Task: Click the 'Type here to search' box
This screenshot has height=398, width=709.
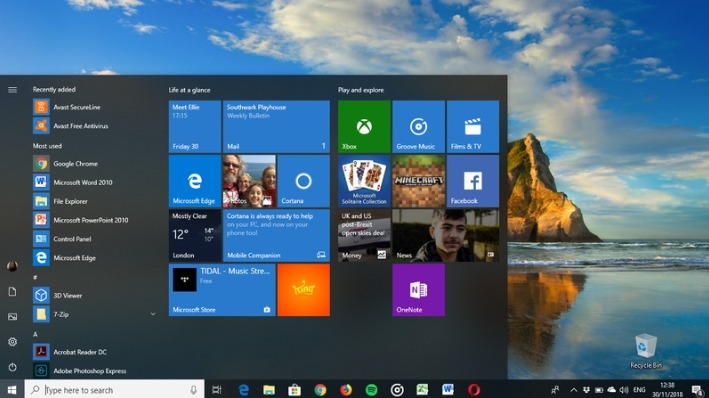Action: tap(115, 389)
